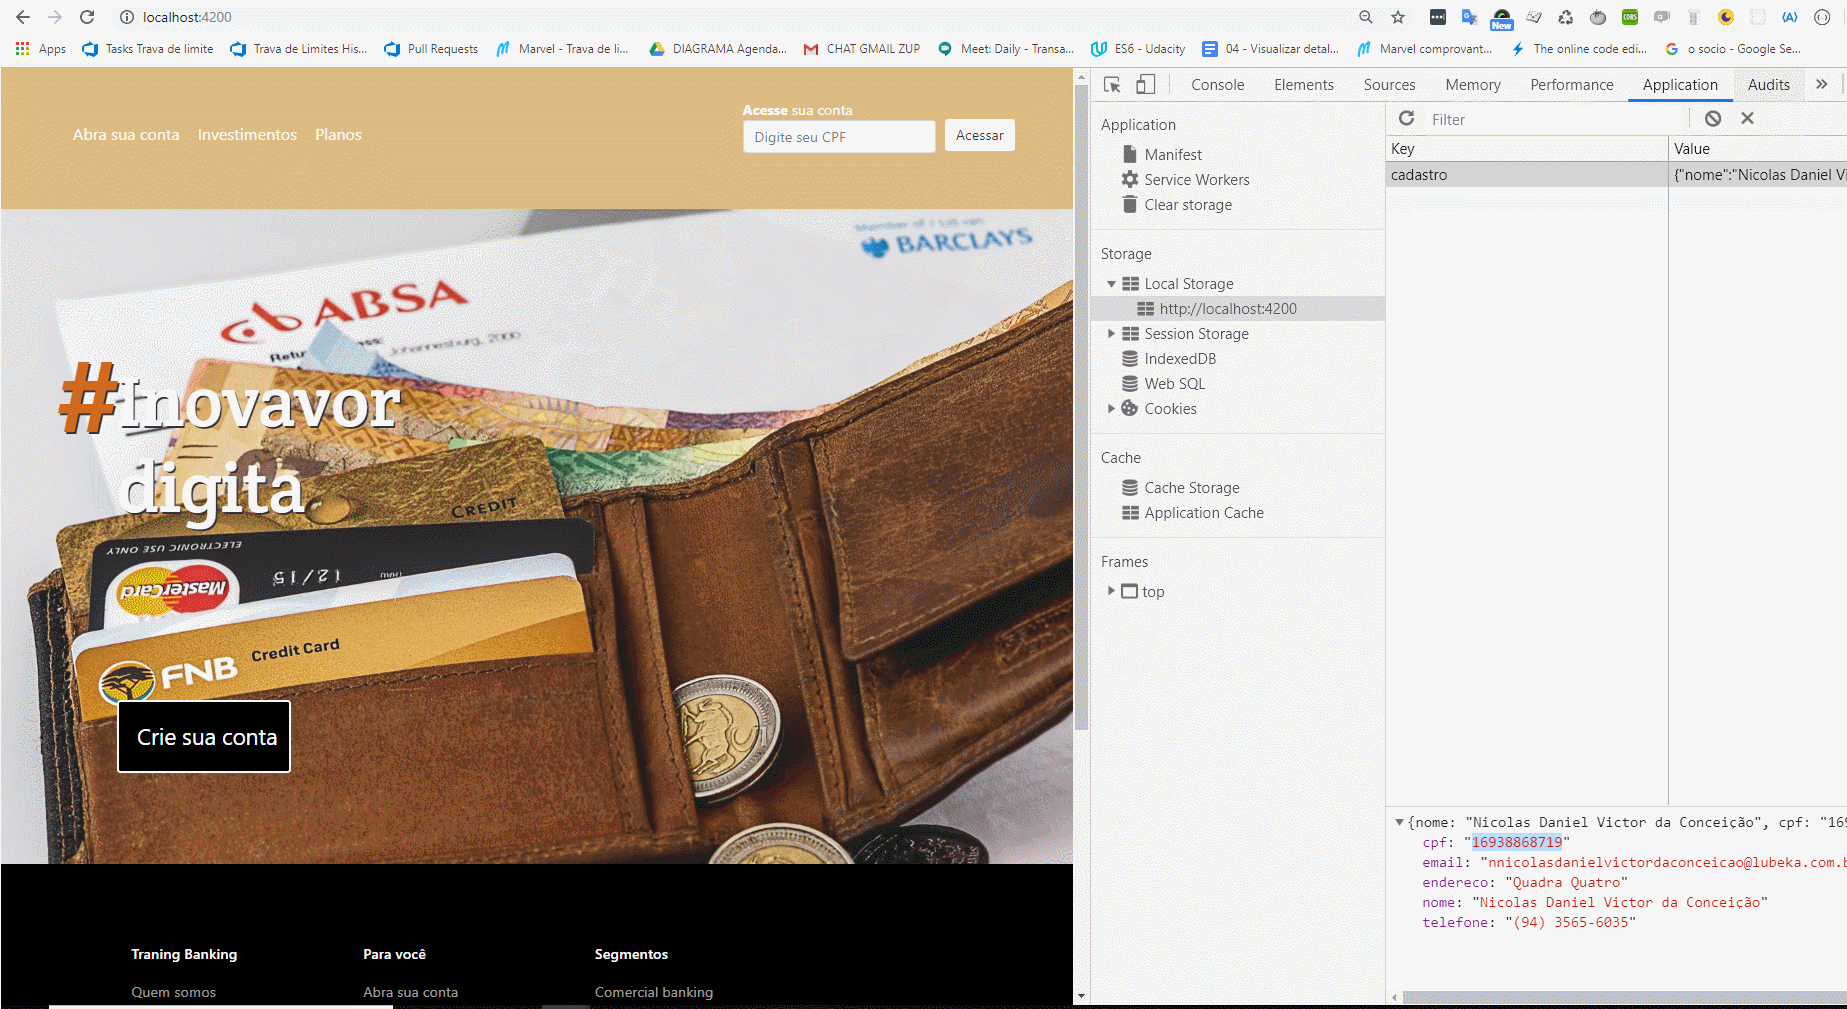1847x1009 pixels.
Task: Open the CHAT GMAIL ZUP bookmark
Action: coord(862,48)
